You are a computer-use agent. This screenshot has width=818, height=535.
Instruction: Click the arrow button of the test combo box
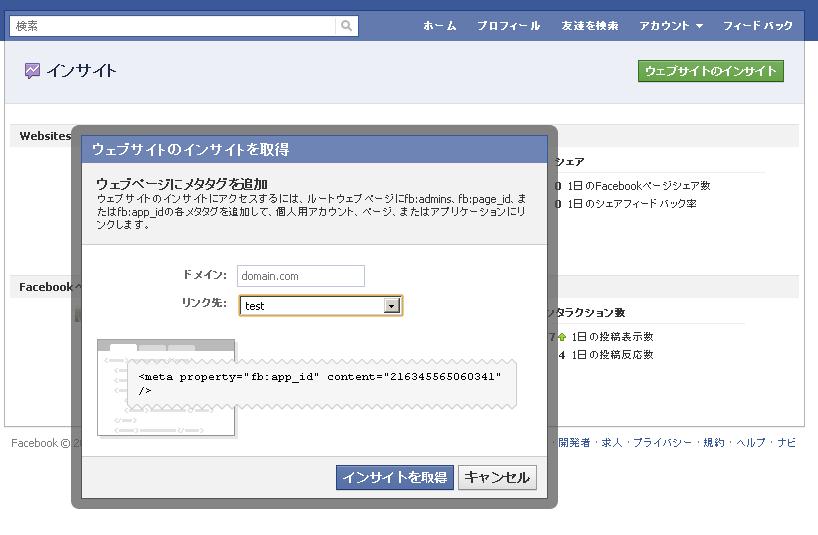click(x=391, y=306)
